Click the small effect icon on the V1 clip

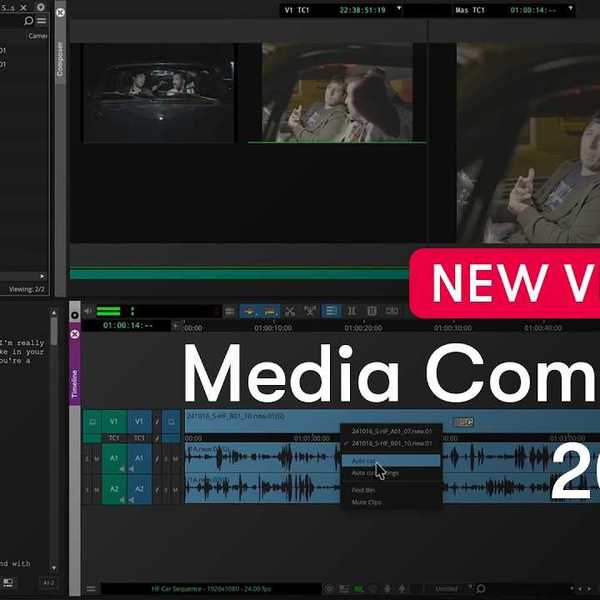463,422
